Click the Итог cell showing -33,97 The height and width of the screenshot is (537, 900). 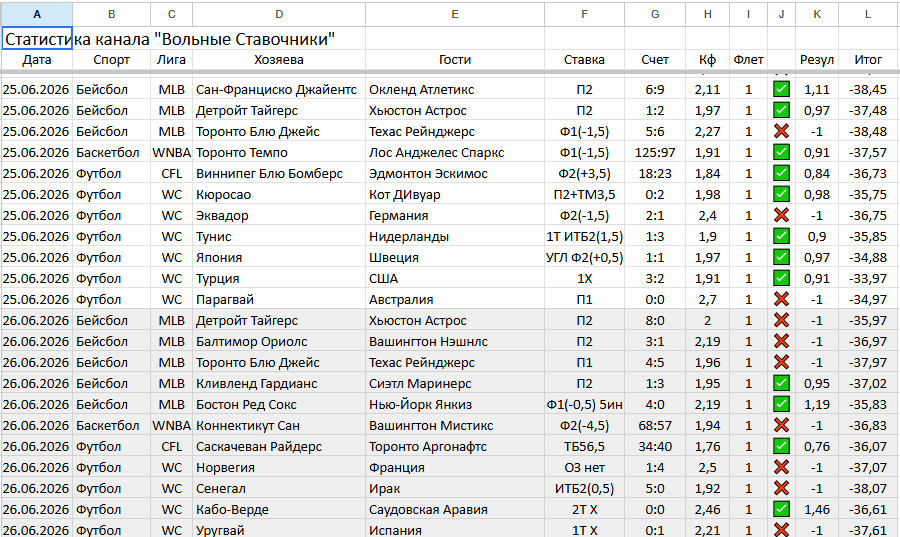(868, 279)
